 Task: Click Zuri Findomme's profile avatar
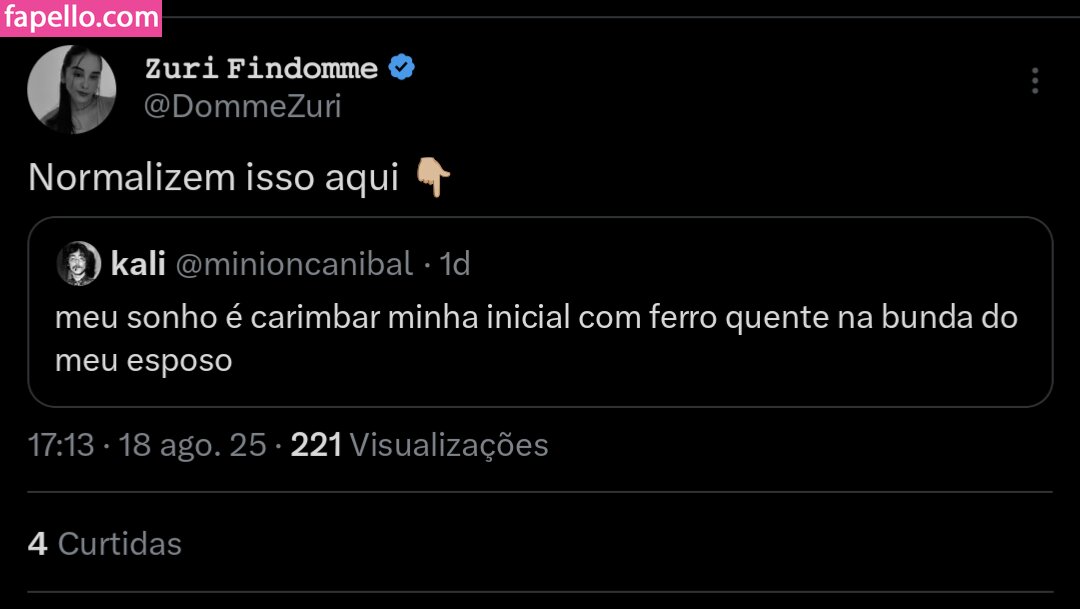[x=72, y=90]
